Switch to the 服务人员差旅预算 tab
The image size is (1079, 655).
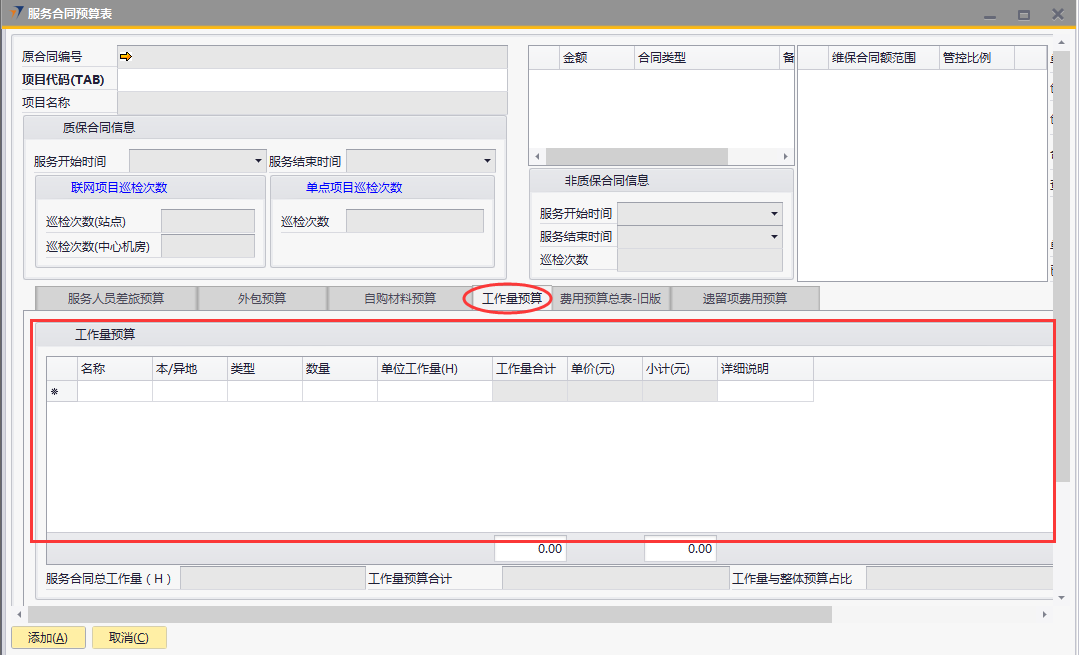point(116,298)
